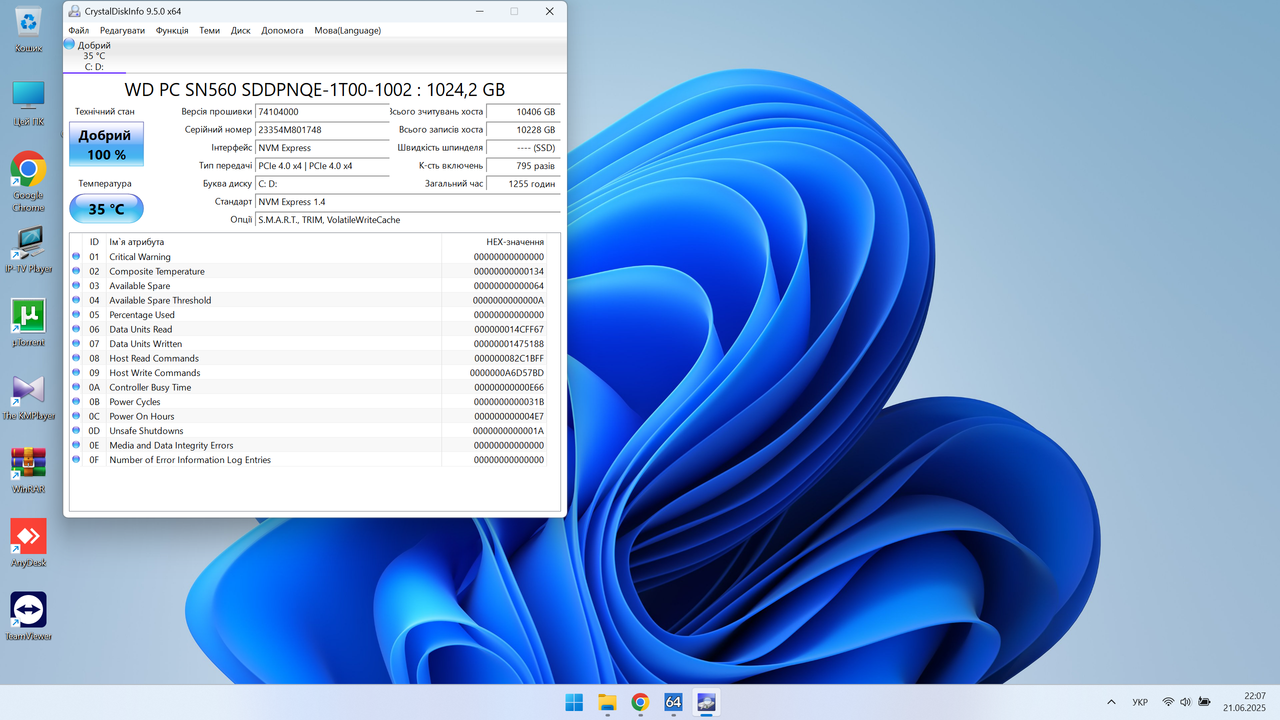This screenshot has width=1280, height=720.
Task: Select the CrystalDiskInfo taskbar icon
Action: tap(706, 702)
